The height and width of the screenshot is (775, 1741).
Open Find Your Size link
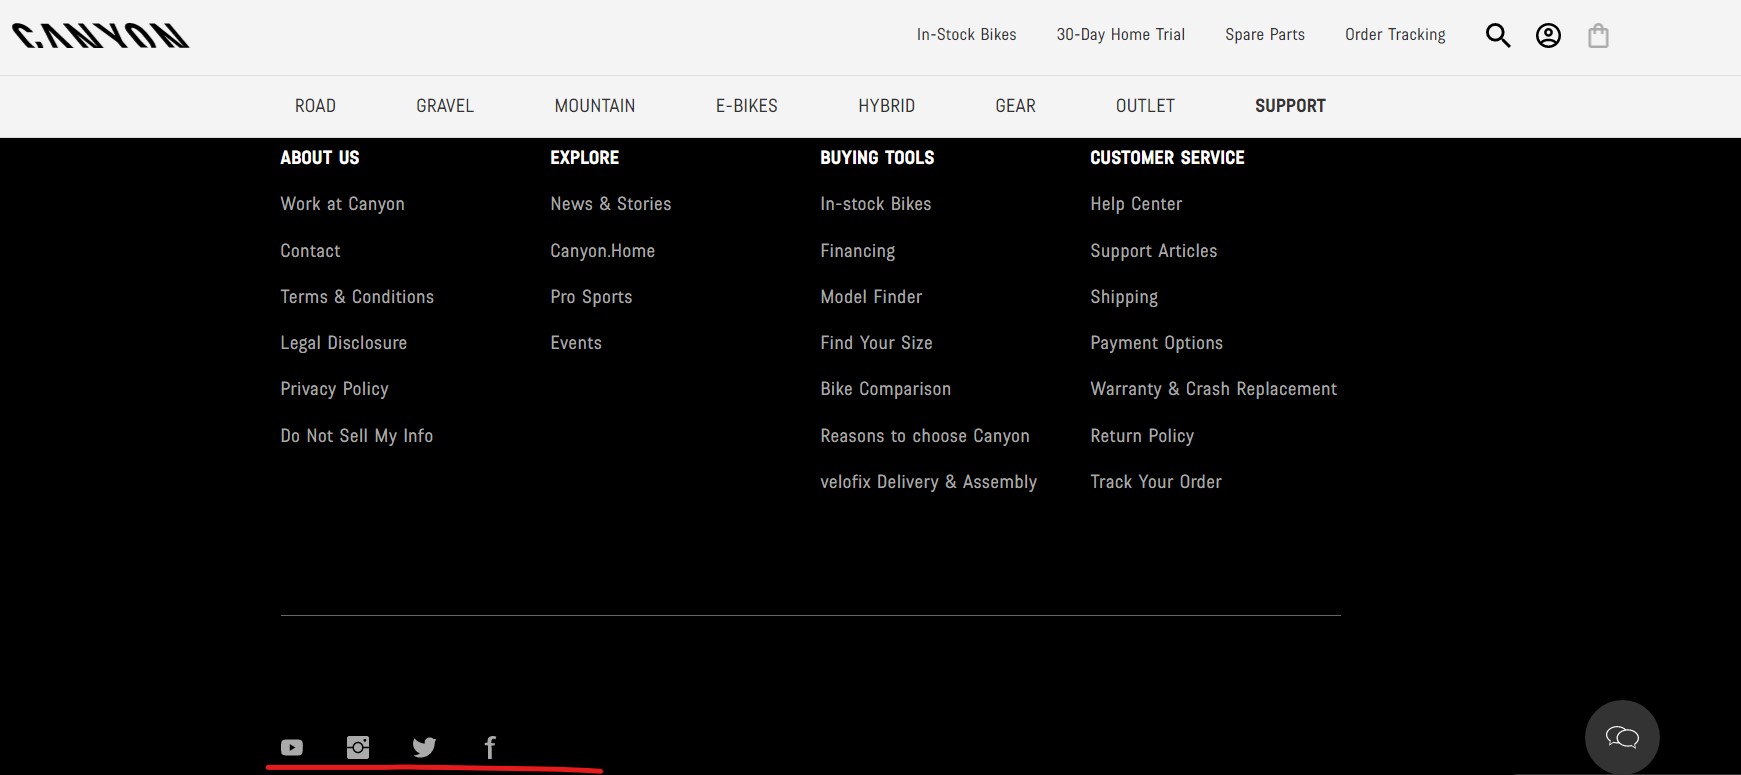pyautogui.click(x=876, y=343)
